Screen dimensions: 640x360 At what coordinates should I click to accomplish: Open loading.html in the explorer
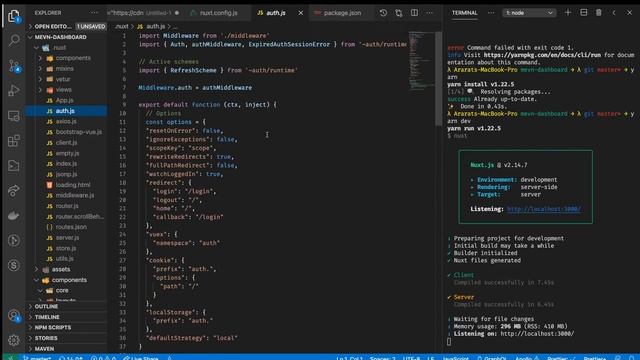click(x=73, y=185)
